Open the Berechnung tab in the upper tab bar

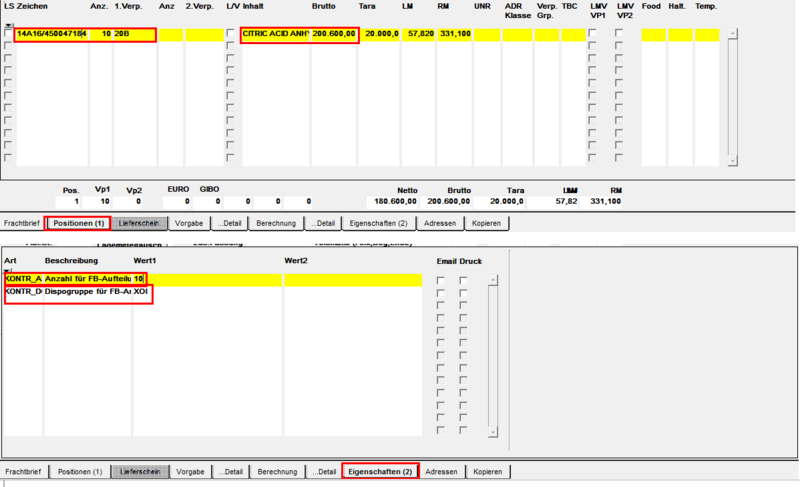coord(276,223)
